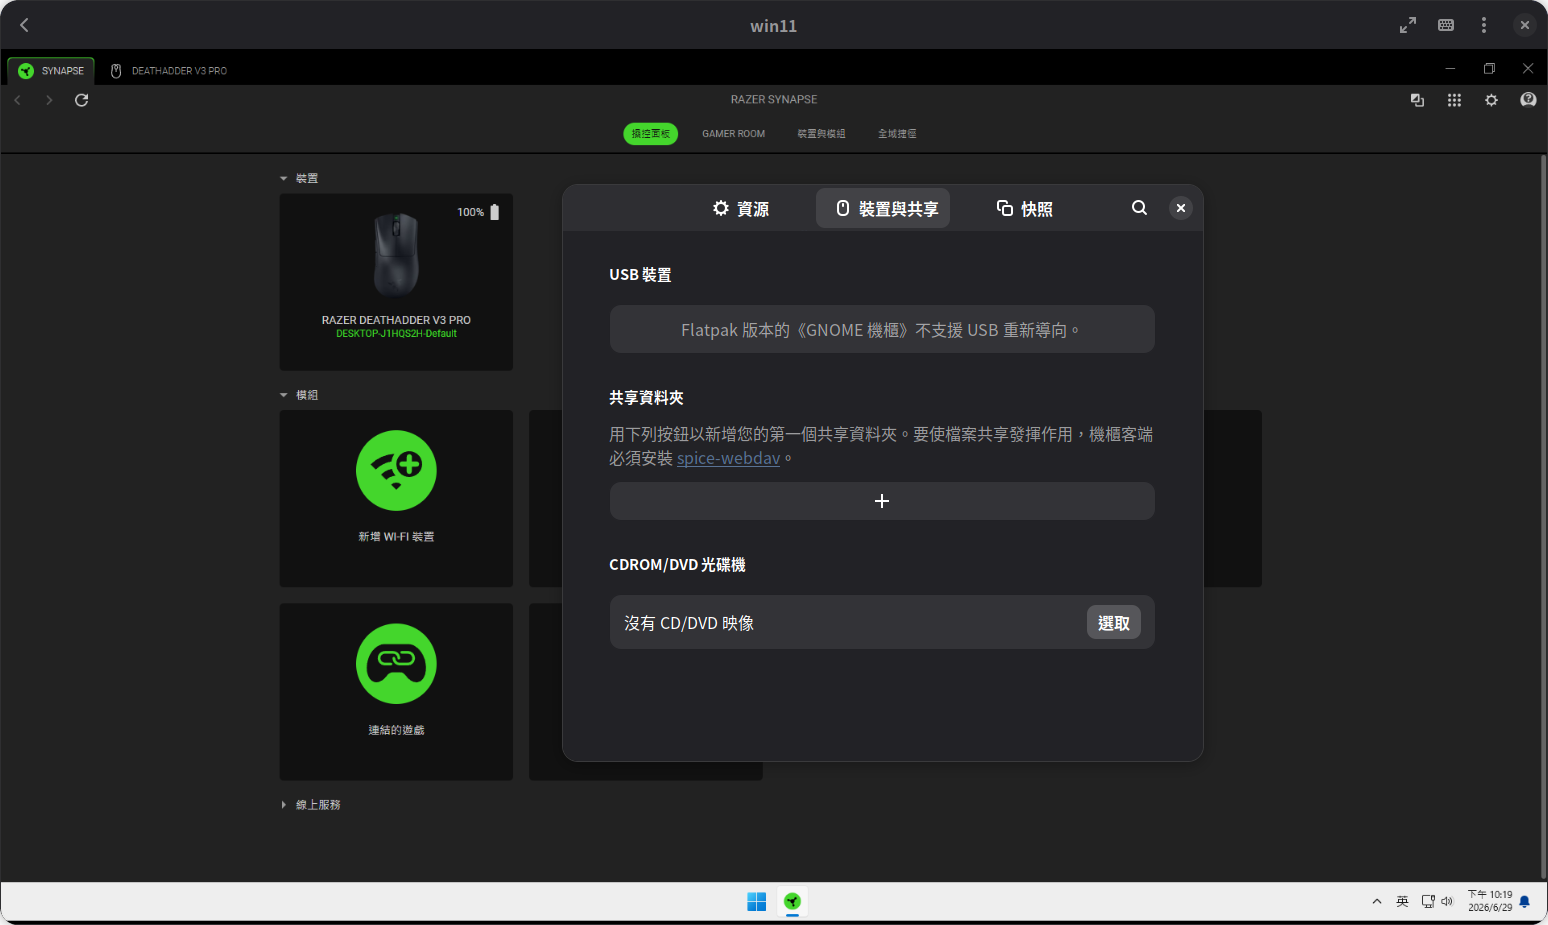1548x925 pixels.
Task: Open the volume tray icon
Action: click(1447, 902)
